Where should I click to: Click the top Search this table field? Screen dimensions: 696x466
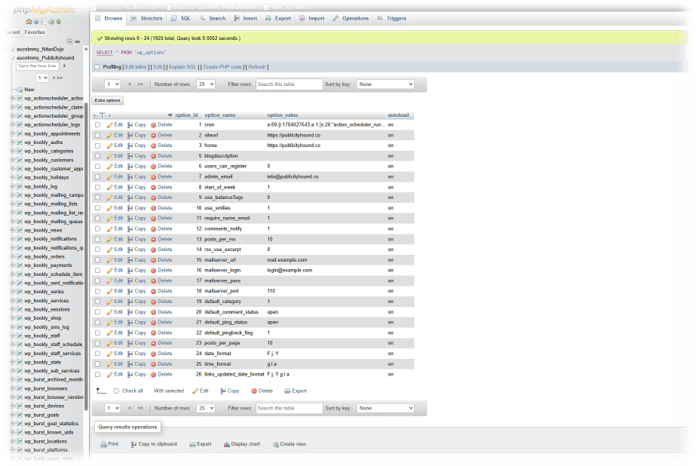pos(289,84)
